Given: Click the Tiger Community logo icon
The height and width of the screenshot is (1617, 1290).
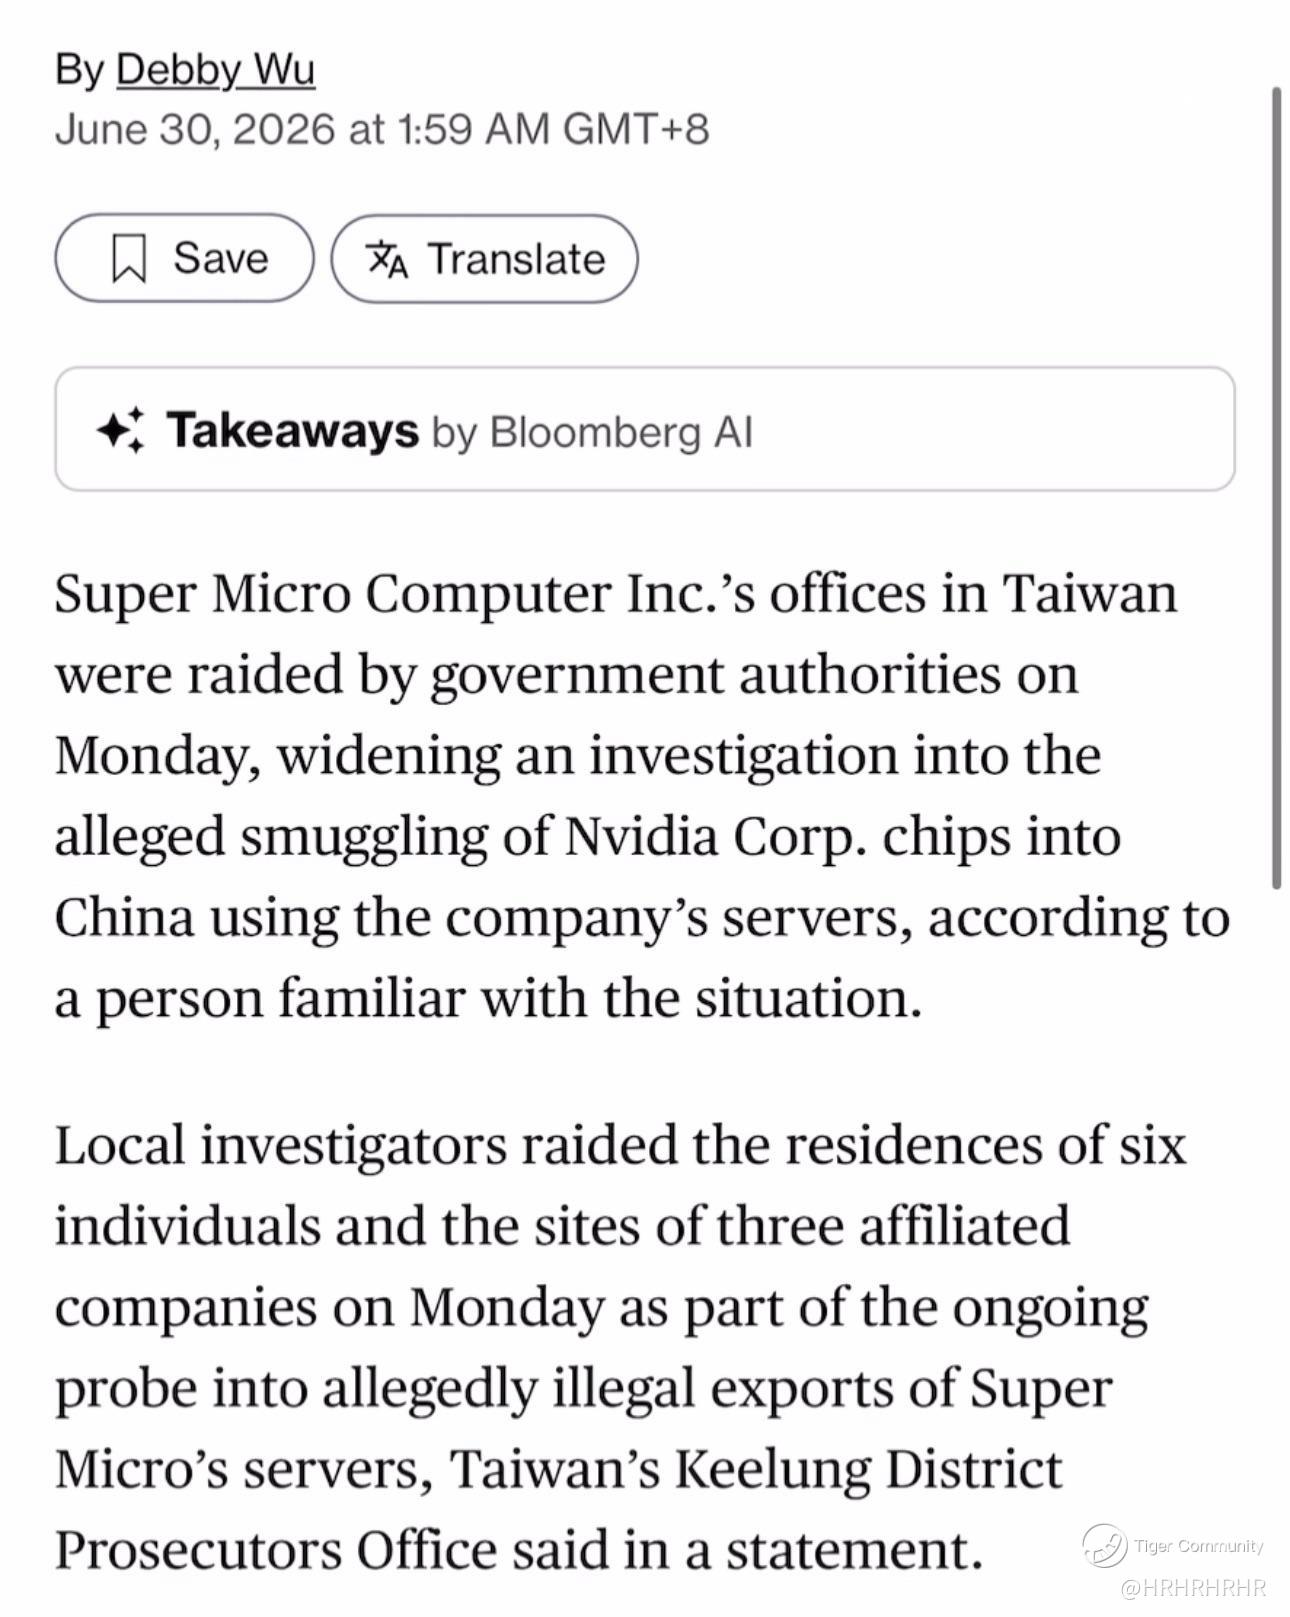Looking at the screenshot, I should (1104, 1546).
